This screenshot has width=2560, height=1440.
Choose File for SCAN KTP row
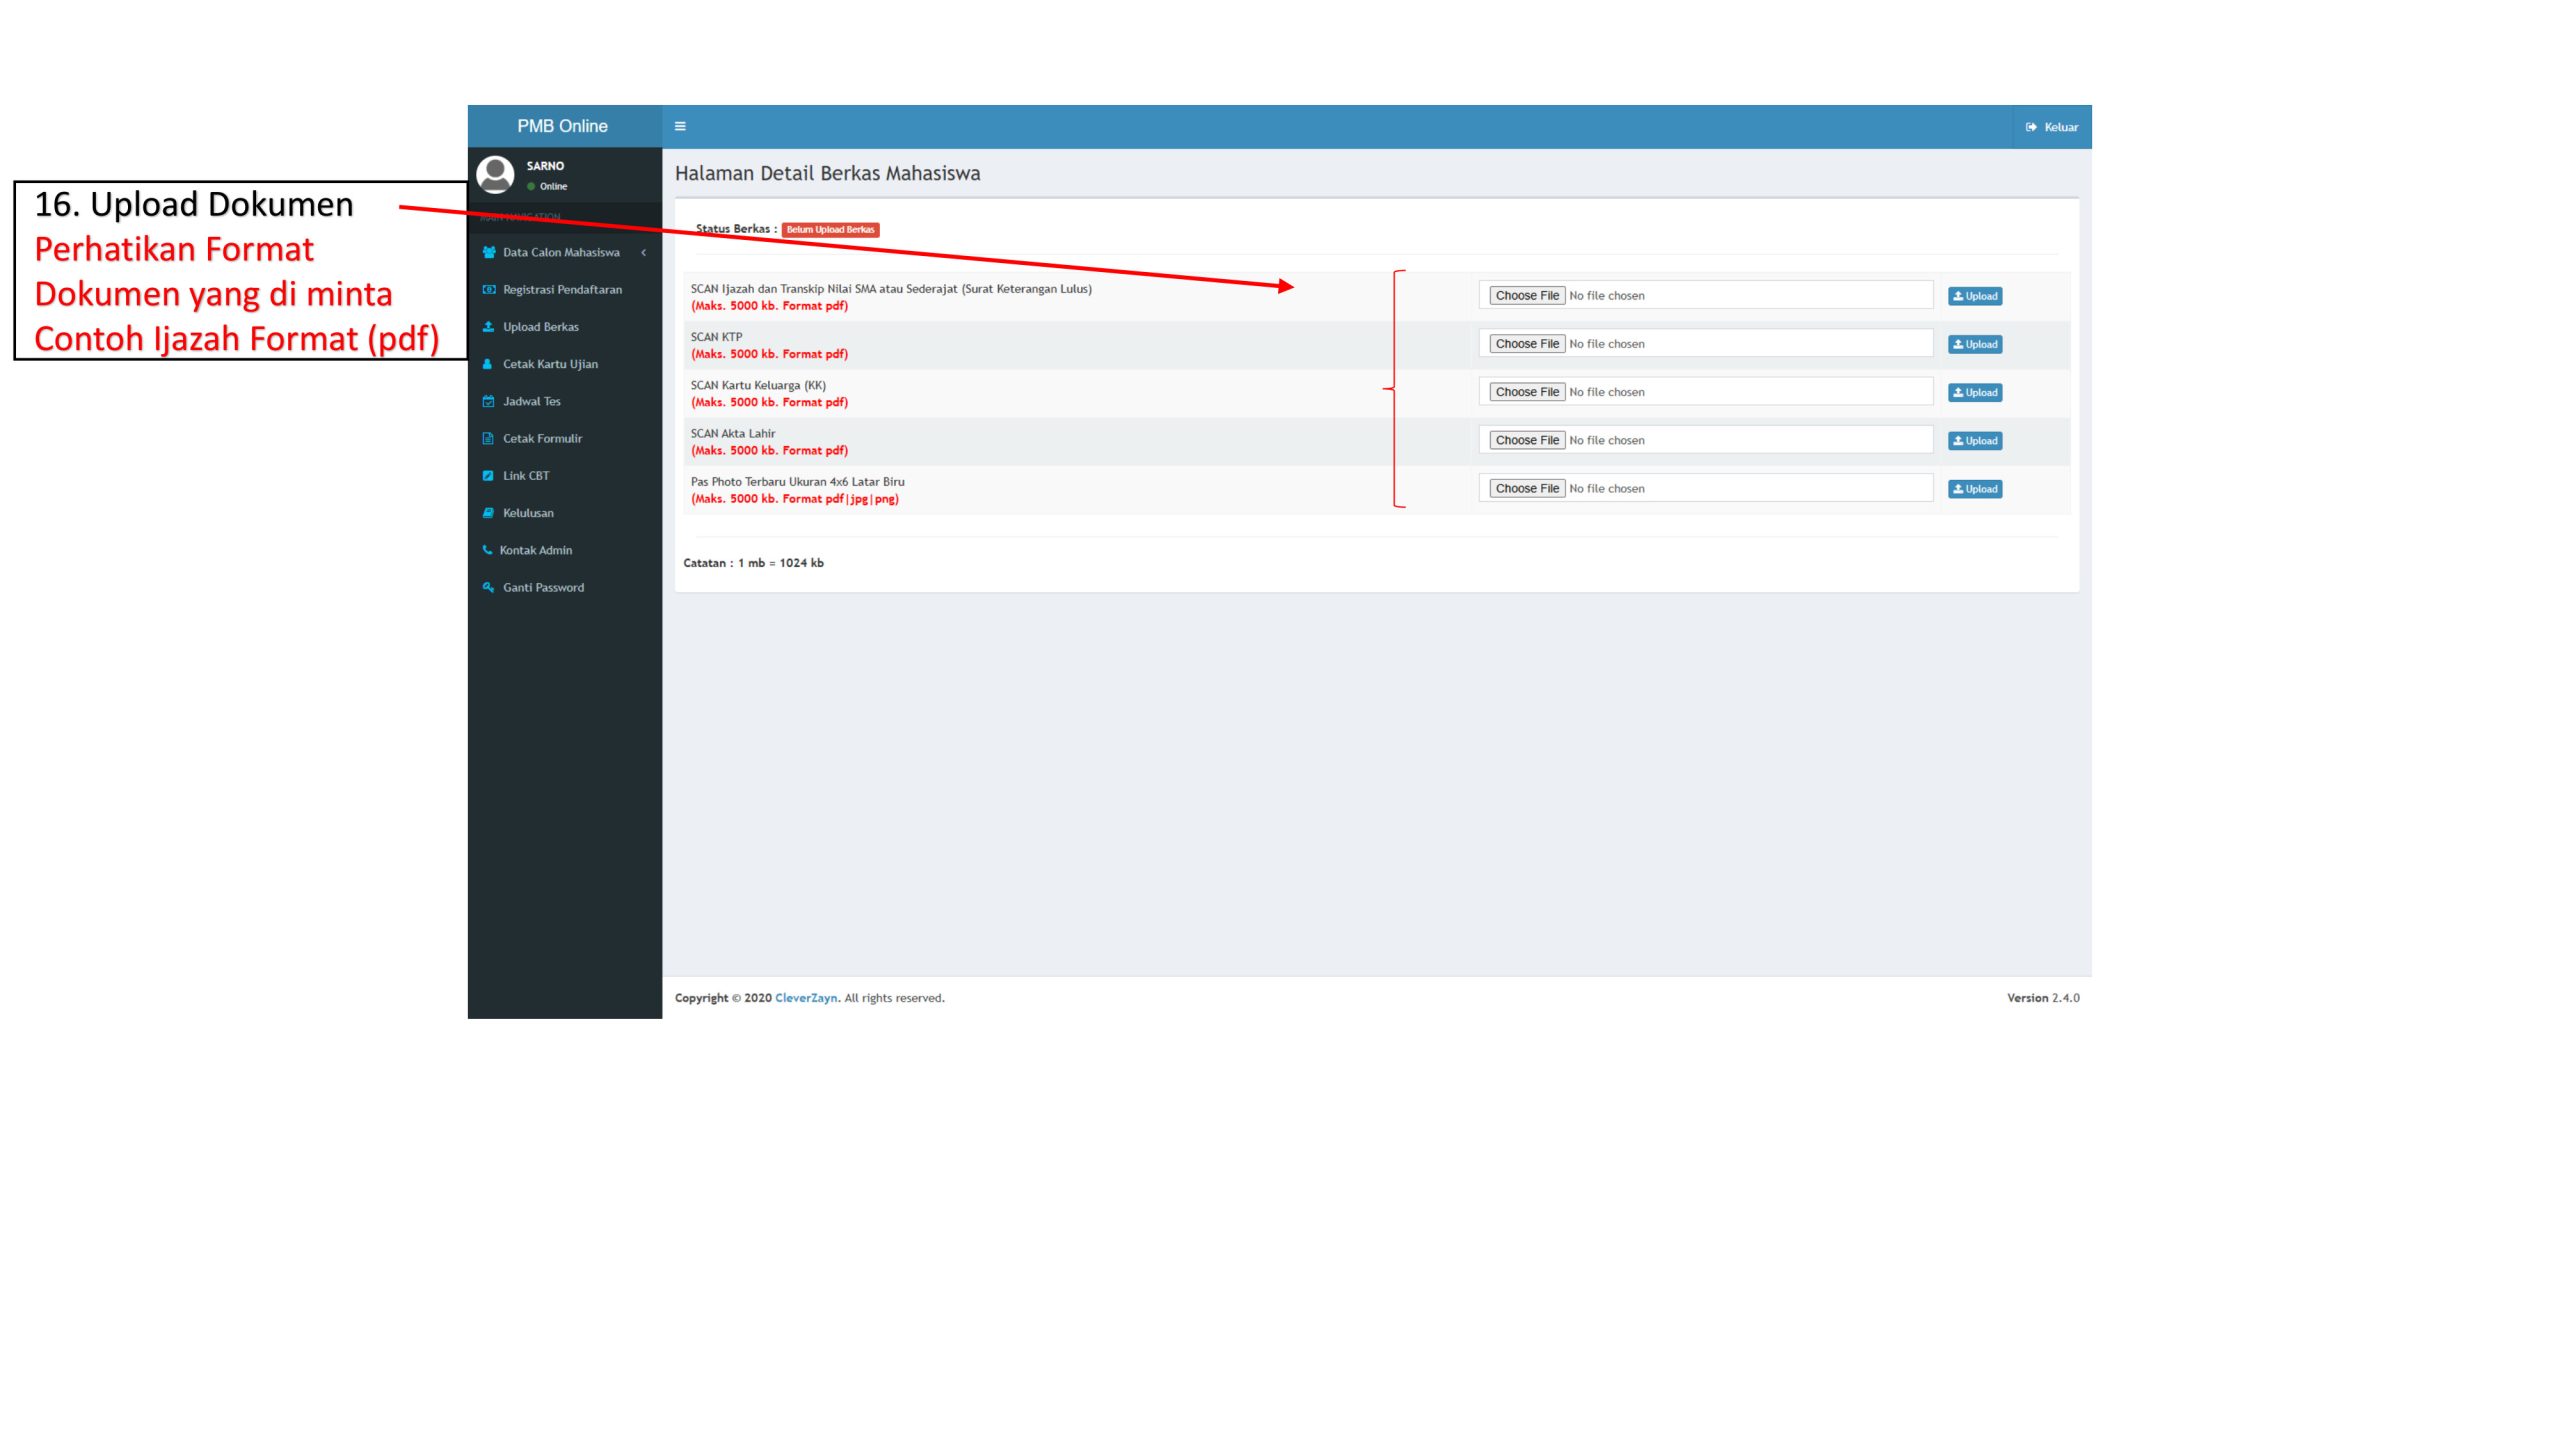[x=1526, y=344]
